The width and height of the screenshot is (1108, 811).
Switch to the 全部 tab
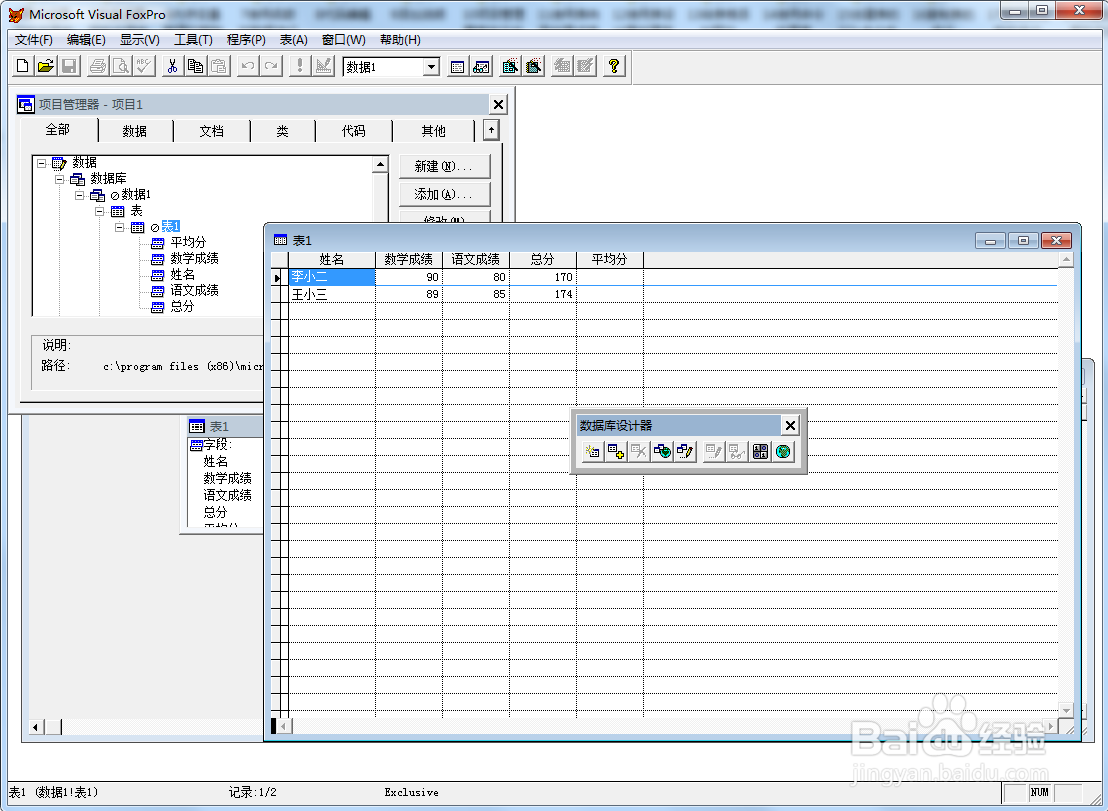(x=58, y=130)
